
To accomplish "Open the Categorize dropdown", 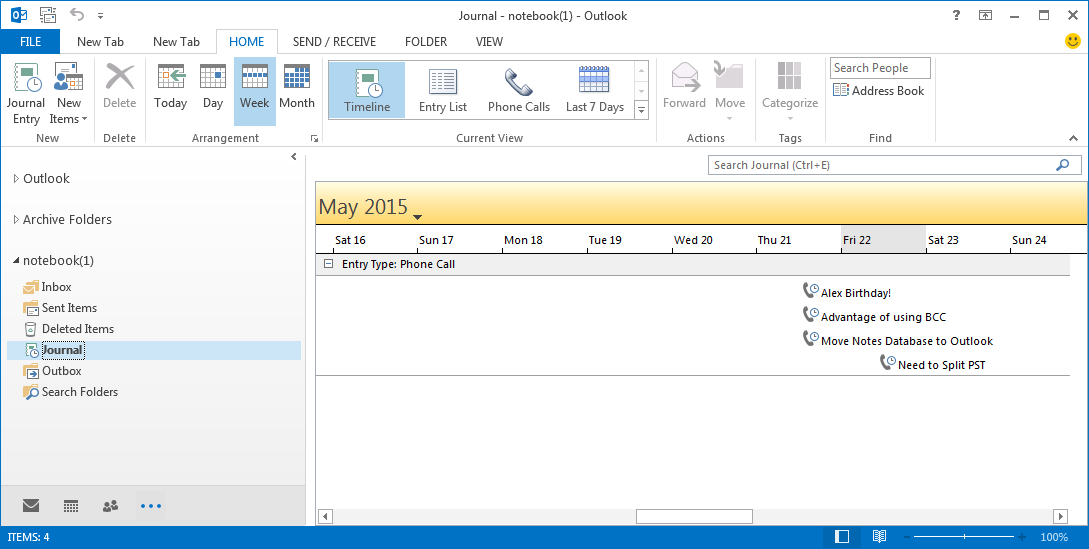I will (790, 94).
